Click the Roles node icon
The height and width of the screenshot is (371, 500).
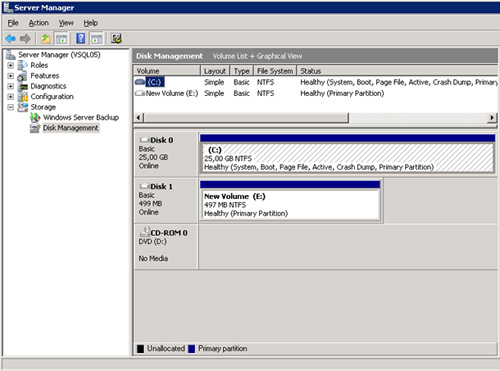tap(23, 65)
